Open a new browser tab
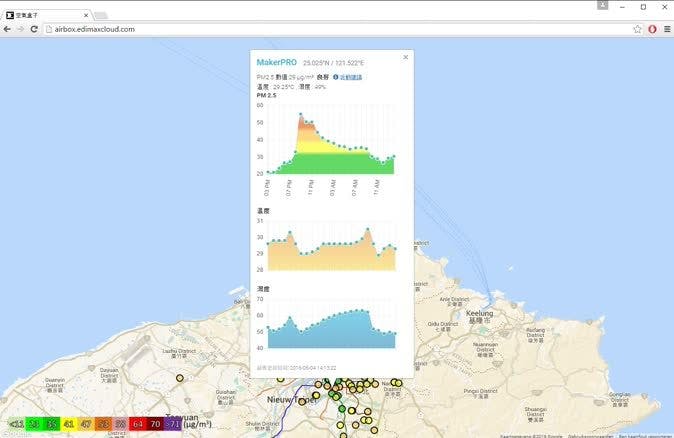The image size is (674, 438). pyautogui.click(x=101, y=15)
